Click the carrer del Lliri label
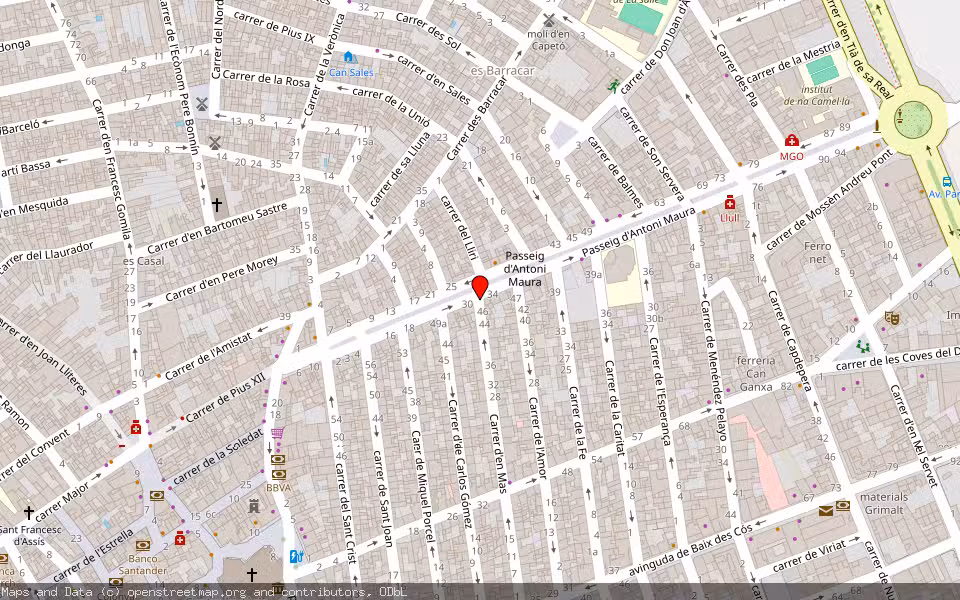Viewport: 960px width, 600px height. [x=459, y=227]
